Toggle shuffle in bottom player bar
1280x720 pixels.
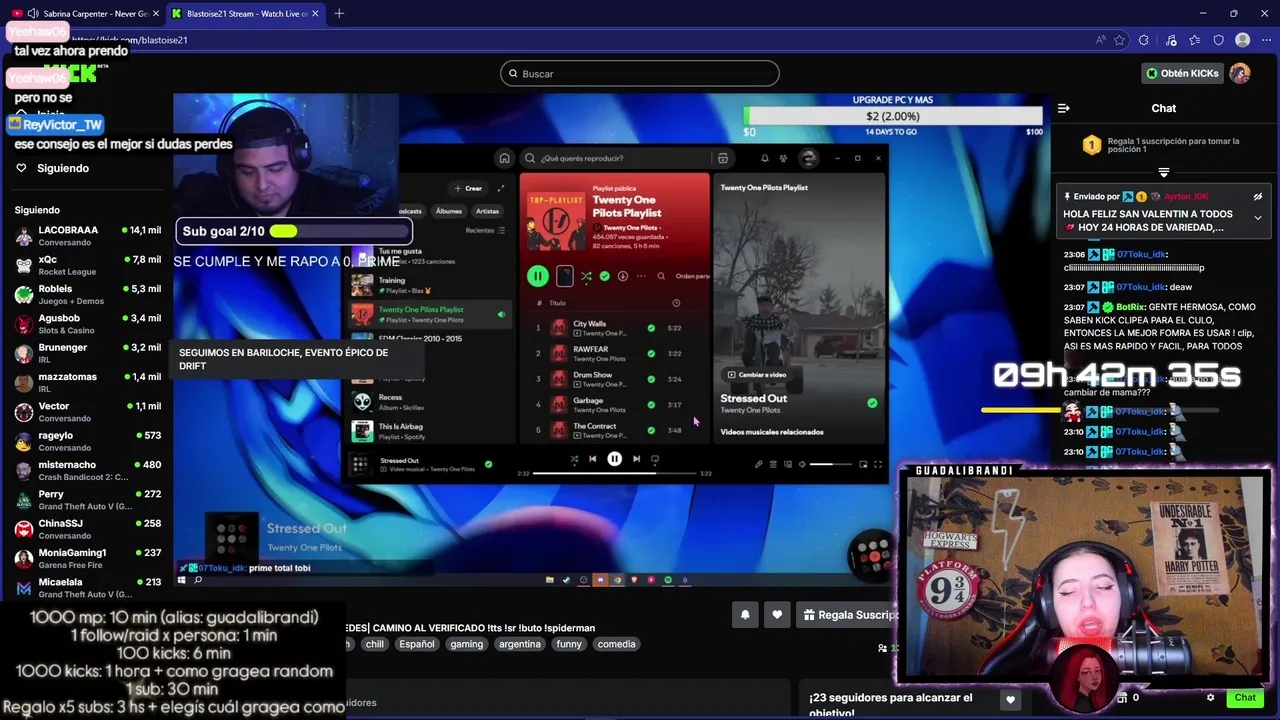tap(574, 459)
